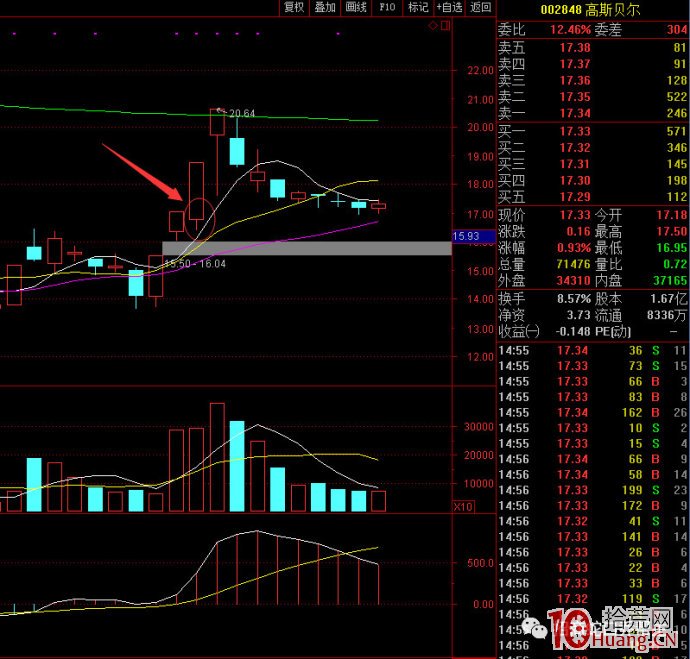690x659 pixels.
Task: Click the 委差 value 304
Action: (x=676, y=30)
